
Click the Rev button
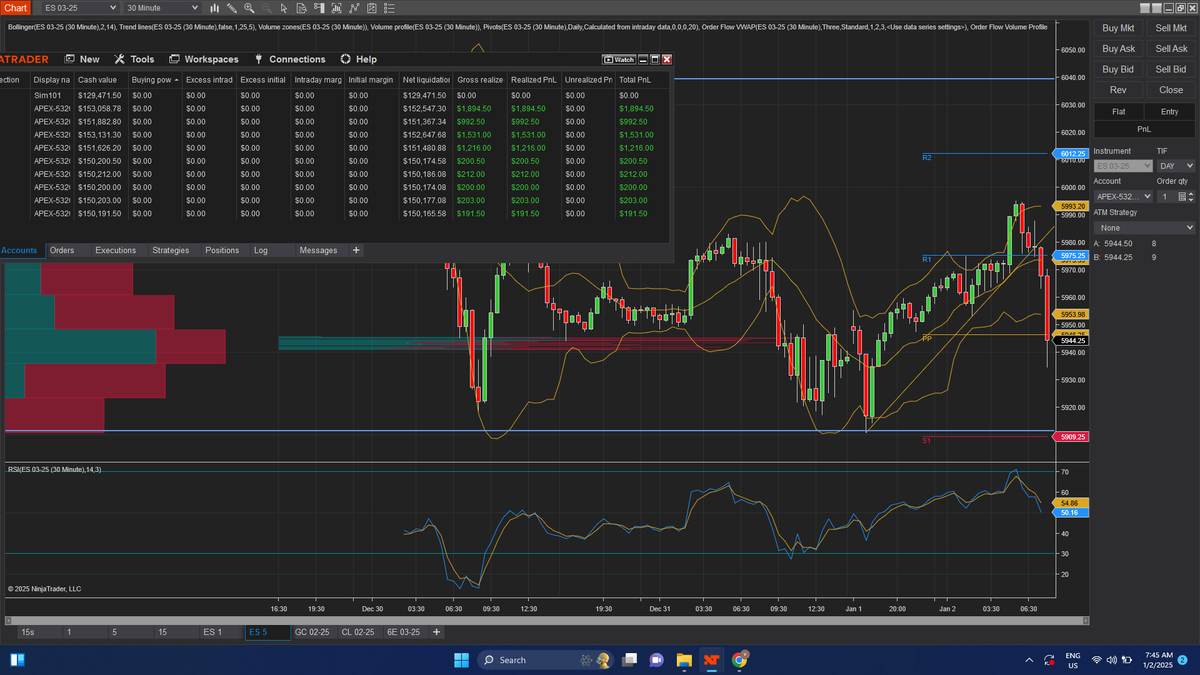tap(1118, 90)
